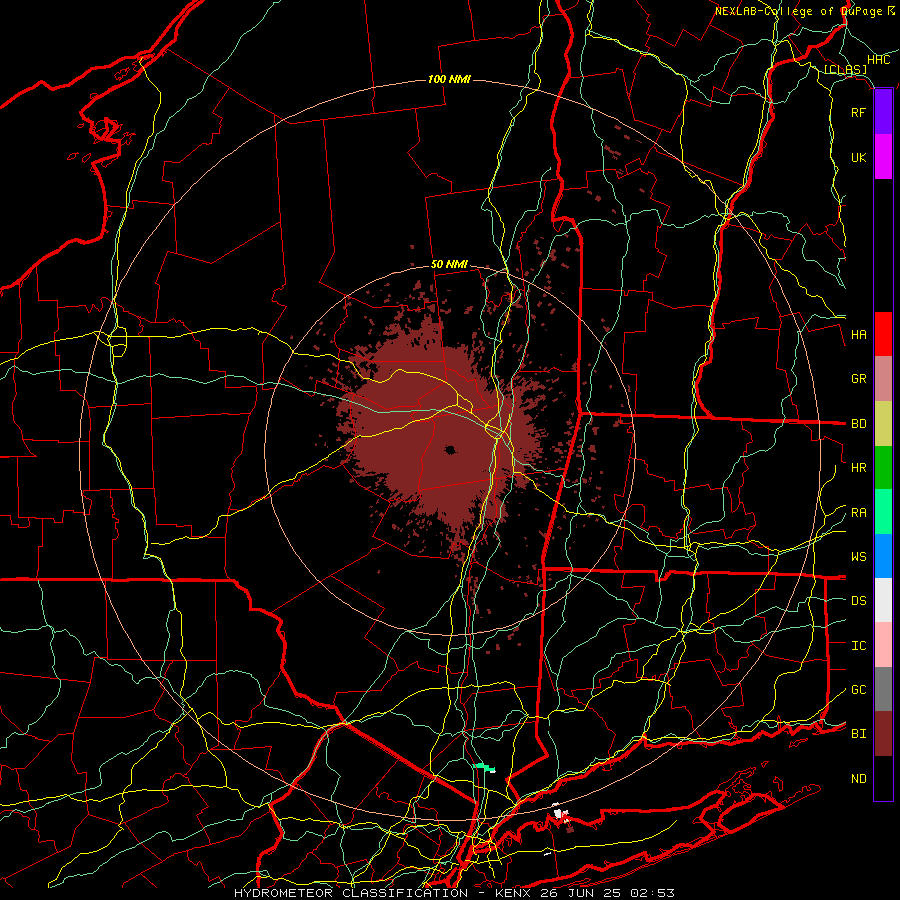This screenshot has height=900, width=900.
Task: Click the GC gray legend swatch
Action: tap(883, 689)
